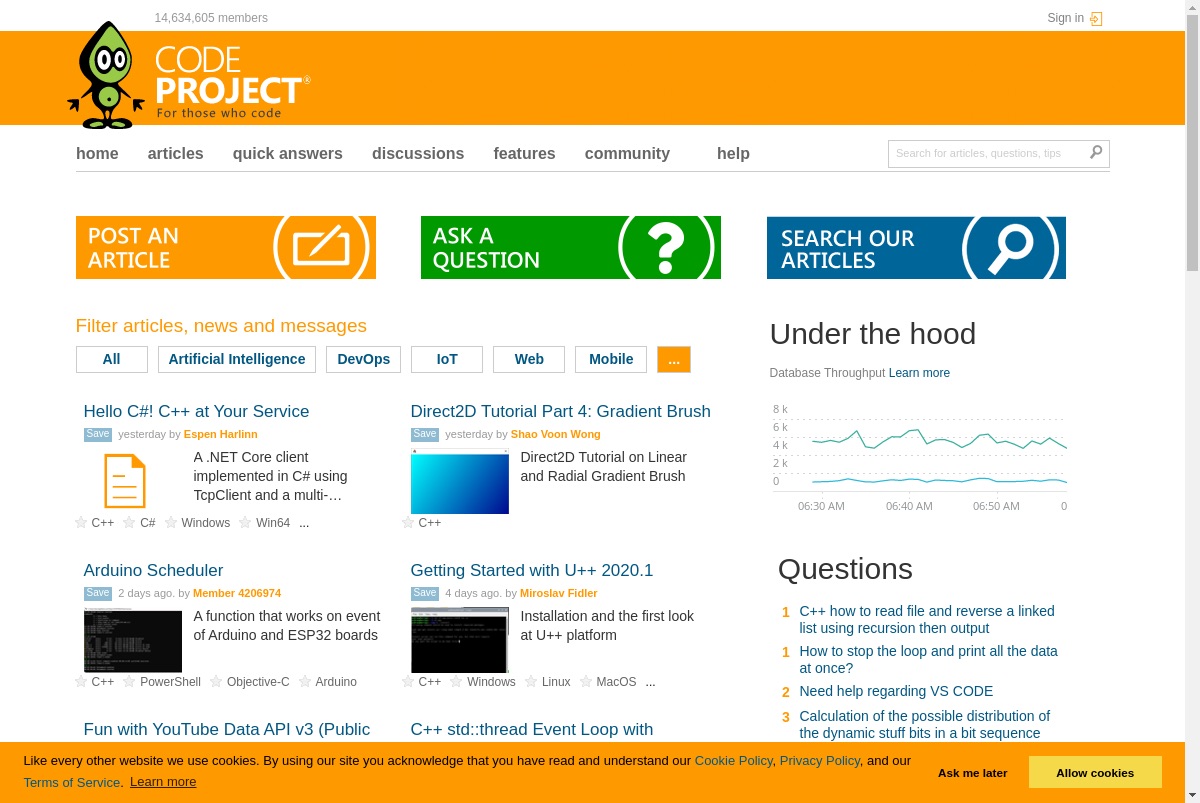This screenshot has width=1200, height=803.
Task: Open the Sign in link
Action: 1065,18
